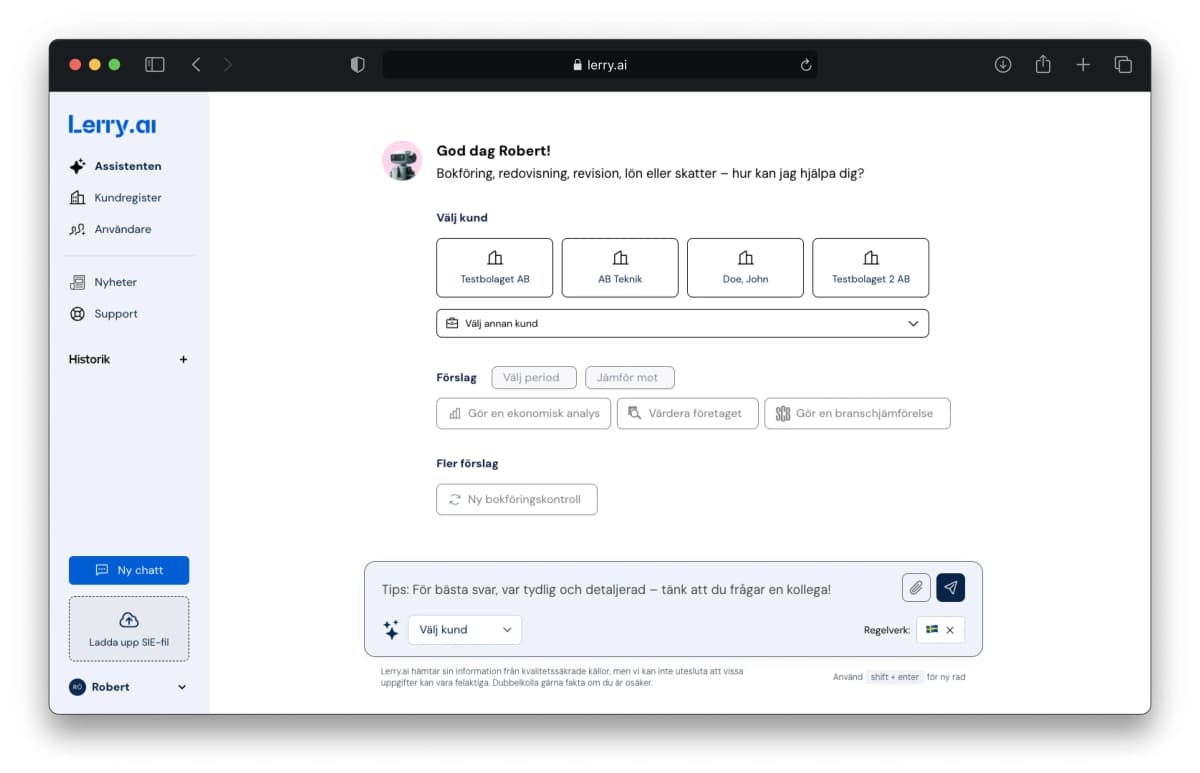This screenshot has height=773, width=1200.
Task: Send the message with the paper plane icon
Action: (x=949, y=587)
